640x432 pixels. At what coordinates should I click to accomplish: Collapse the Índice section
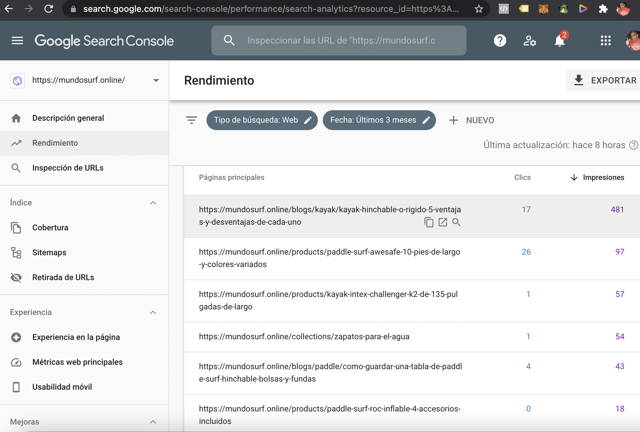[x=153, y=203]
